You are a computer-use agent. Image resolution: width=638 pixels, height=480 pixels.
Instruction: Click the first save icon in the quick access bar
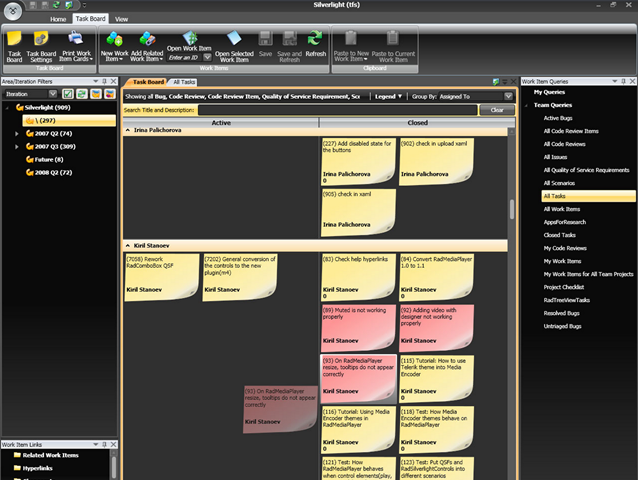click(x=33, y=5)
